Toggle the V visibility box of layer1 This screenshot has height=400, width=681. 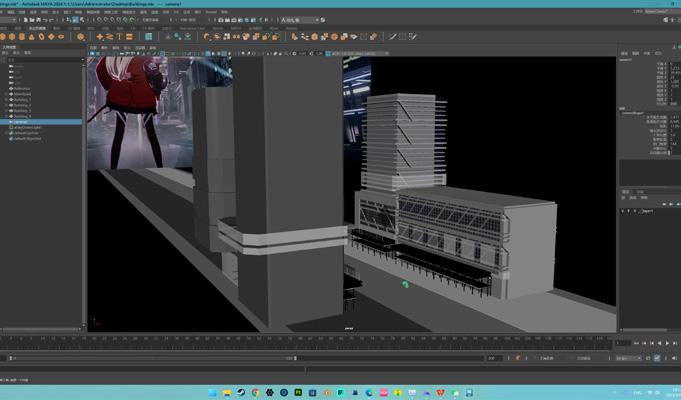(x=623, y=211)
